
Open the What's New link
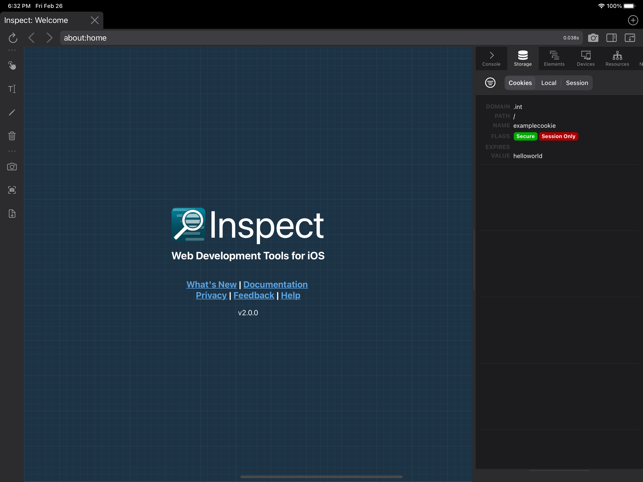tap(211, 284)
